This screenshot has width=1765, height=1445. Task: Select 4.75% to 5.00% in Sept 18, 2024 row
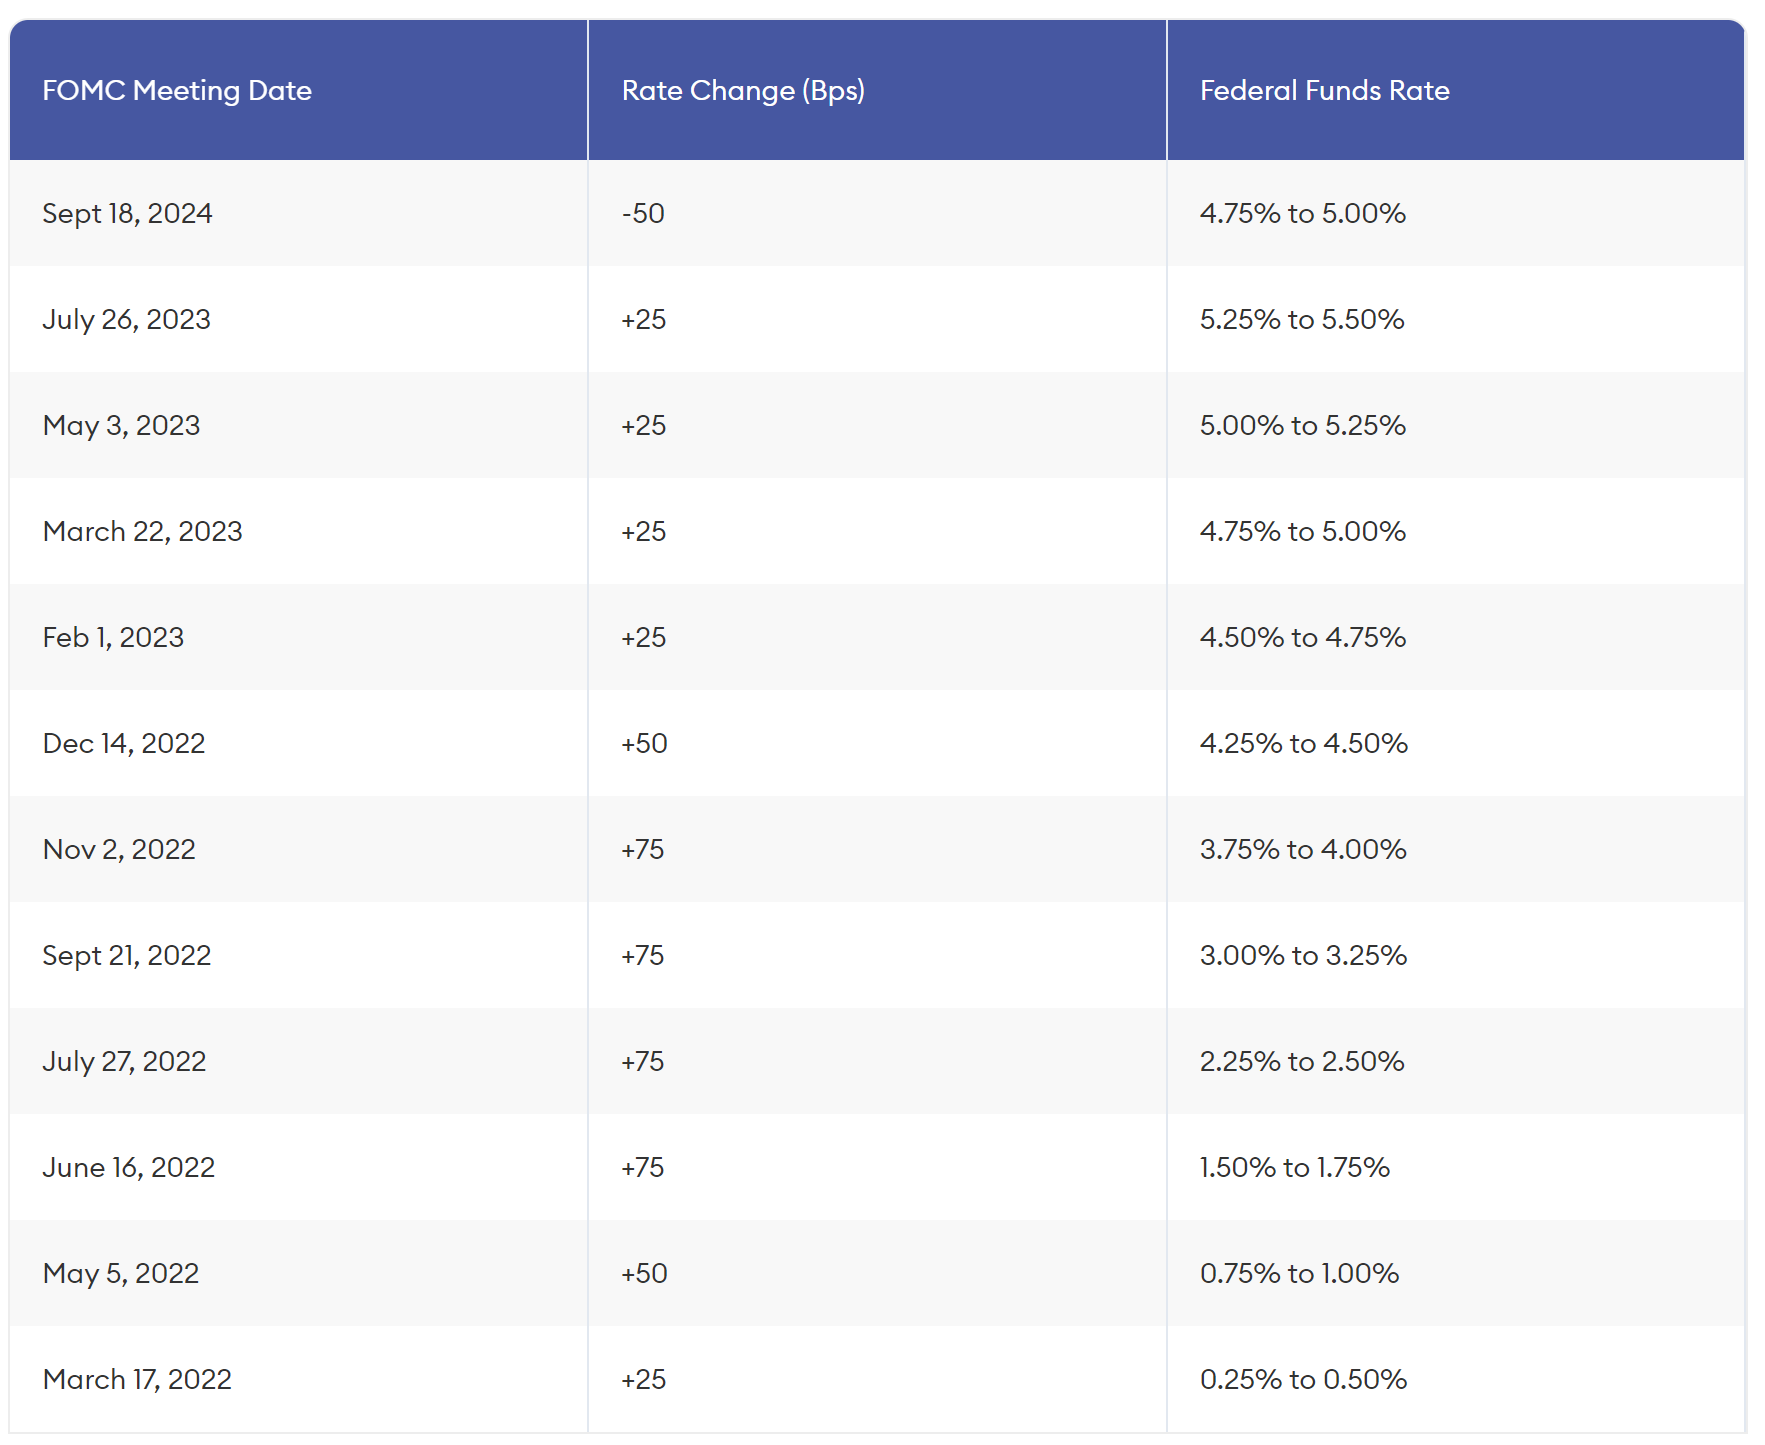(1303, 214)
